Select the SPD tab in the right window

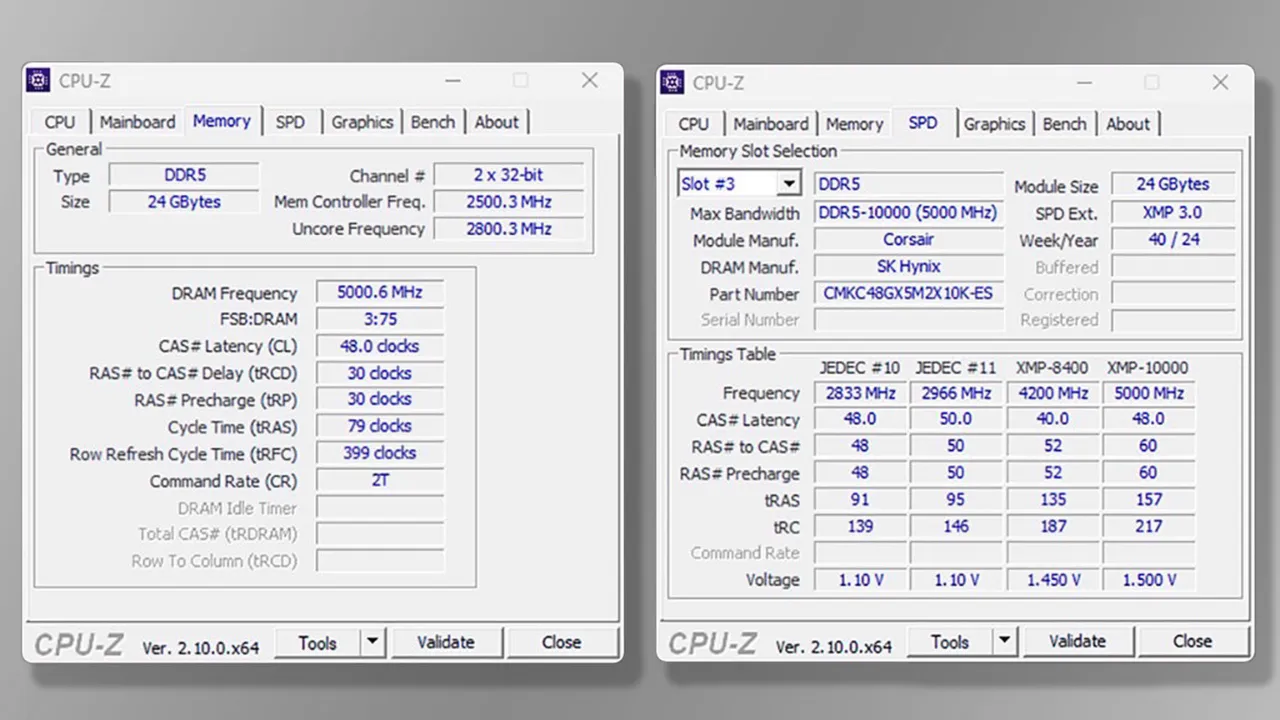(x=923, y=122)
